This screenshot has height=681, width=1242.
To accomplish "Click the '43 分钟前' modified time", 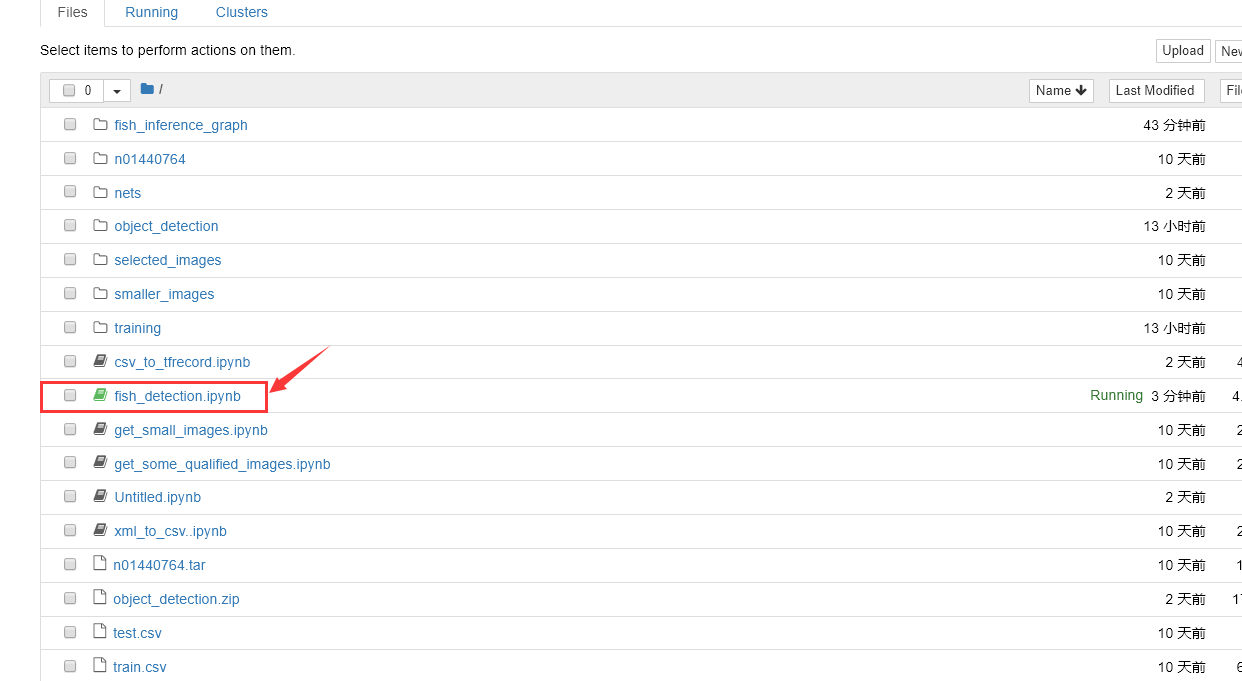I will pos(1174,125).
